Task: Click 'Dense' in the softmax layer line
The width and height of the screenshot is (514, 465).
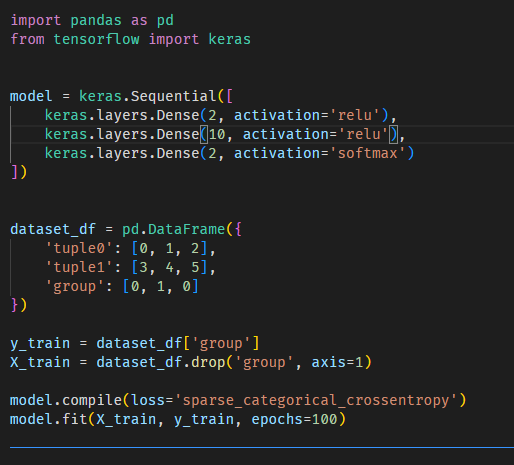Action: coord(178,153)
